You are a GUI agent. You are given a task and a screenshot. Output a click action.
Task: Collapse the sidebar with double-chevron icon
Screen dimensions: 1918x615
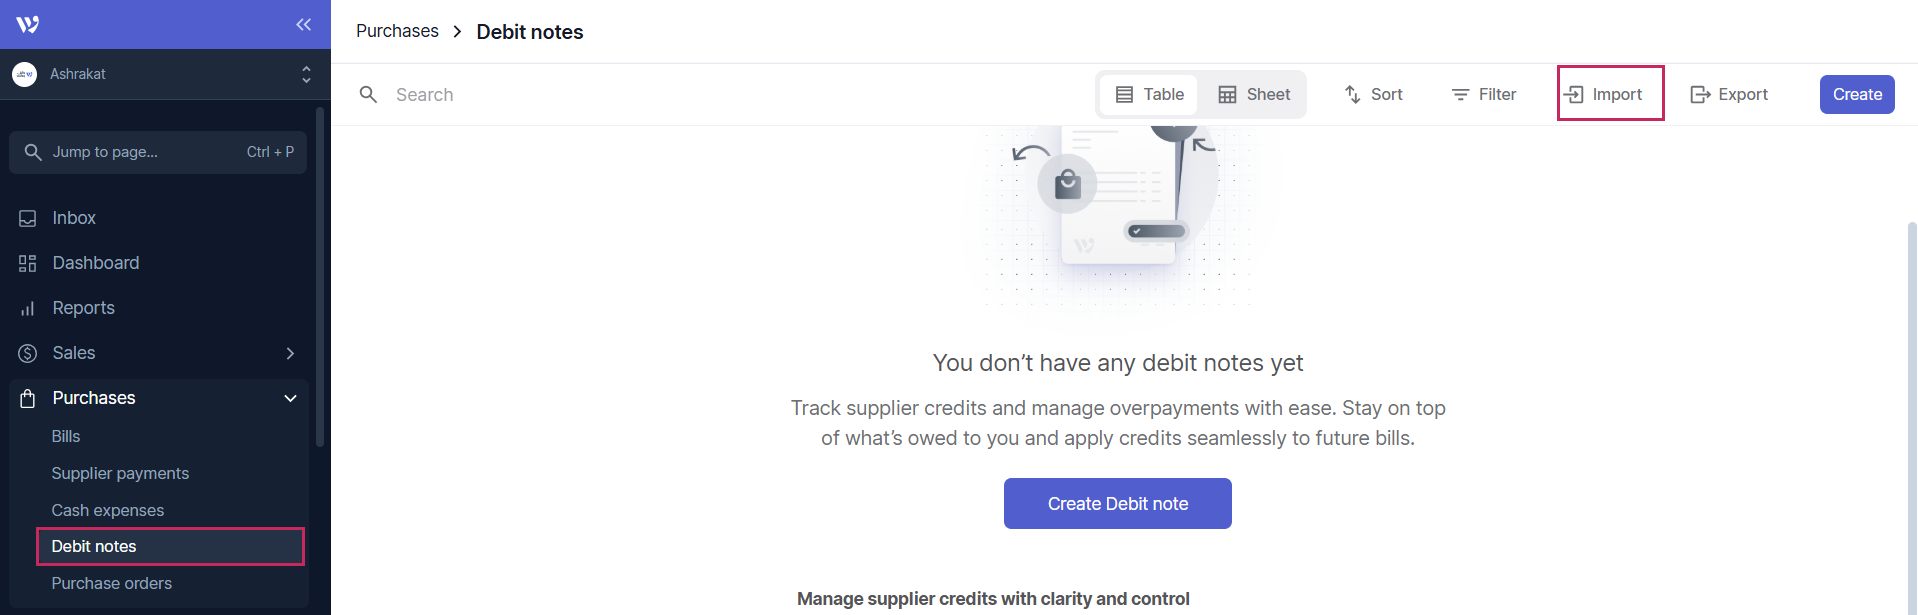[303, 25]
